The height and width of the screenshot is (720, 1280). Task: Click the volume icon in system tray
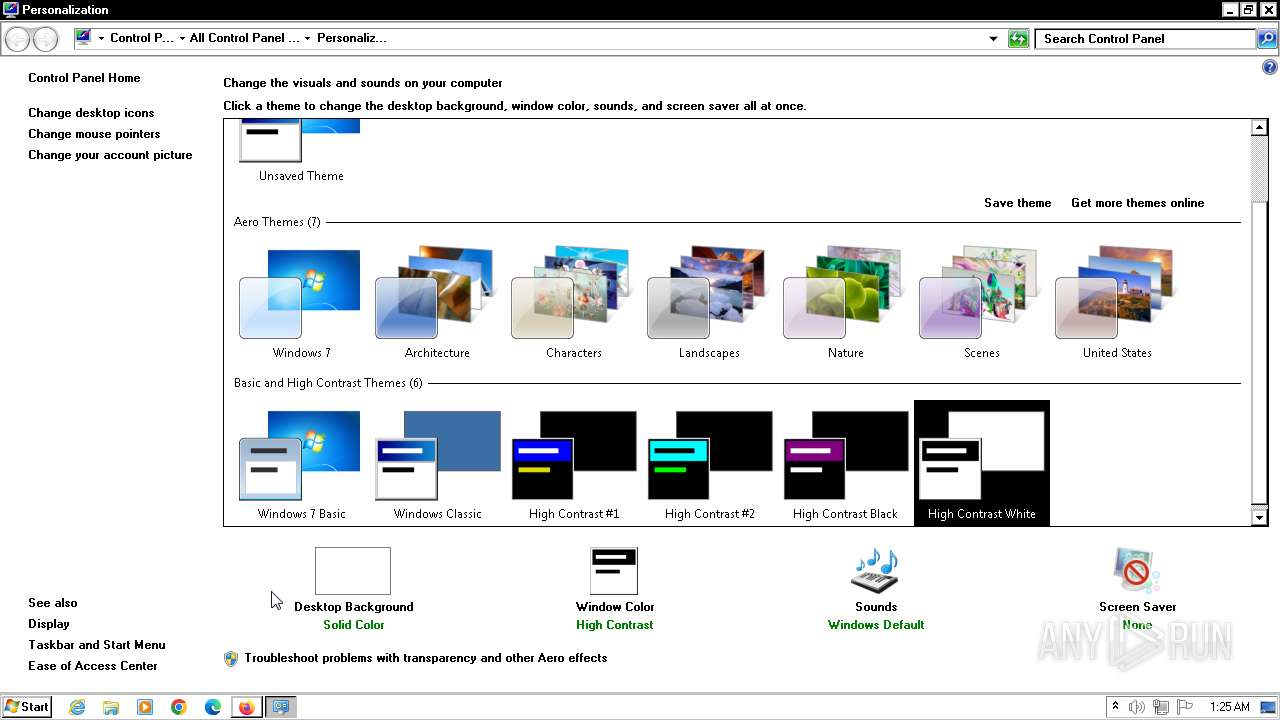[1137, 707]
